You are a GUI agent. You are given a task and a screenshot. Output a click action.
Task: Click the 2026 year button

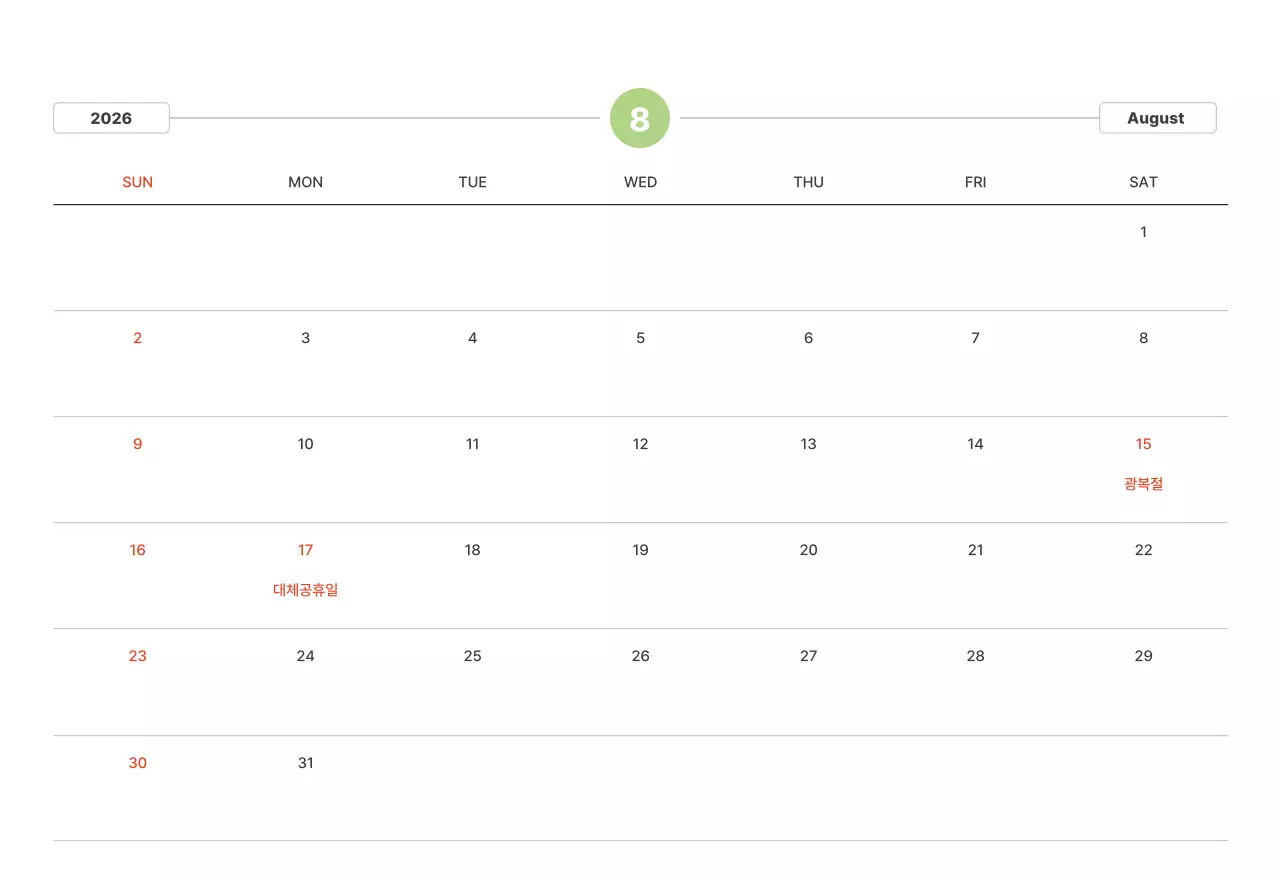[x=111, y=118]
